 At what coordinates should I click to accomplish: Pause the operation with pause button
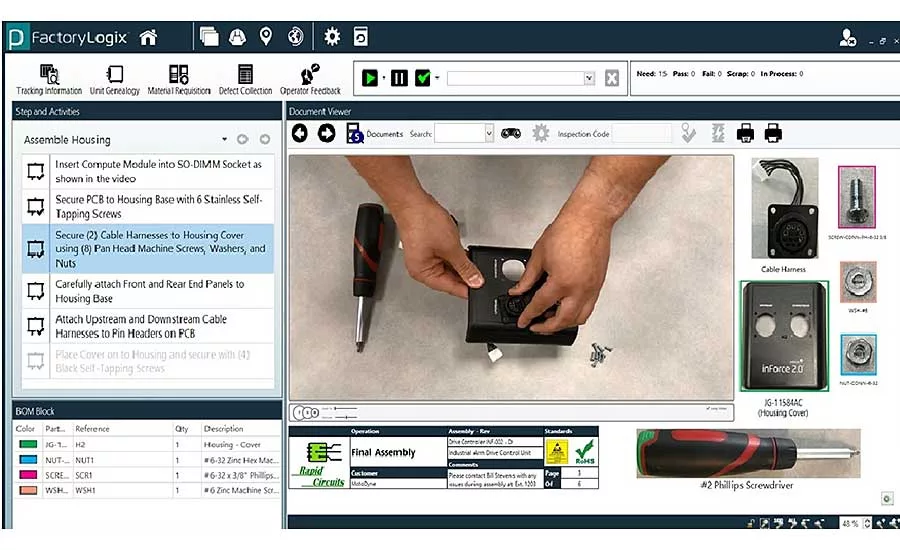399,78
